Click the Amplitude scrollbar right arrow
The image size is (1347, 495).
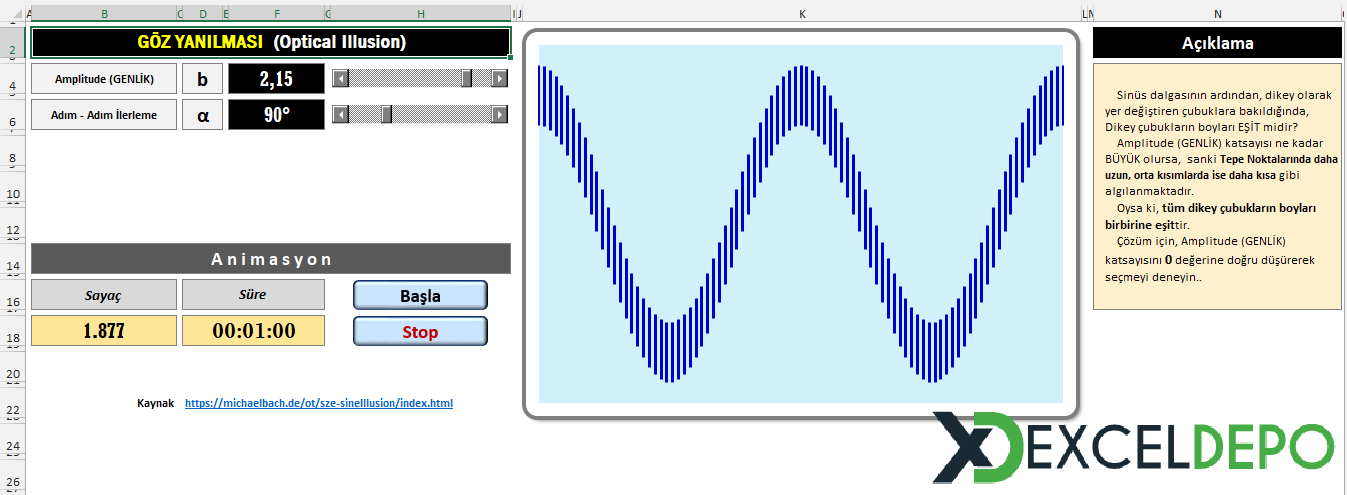pos(500,79)
